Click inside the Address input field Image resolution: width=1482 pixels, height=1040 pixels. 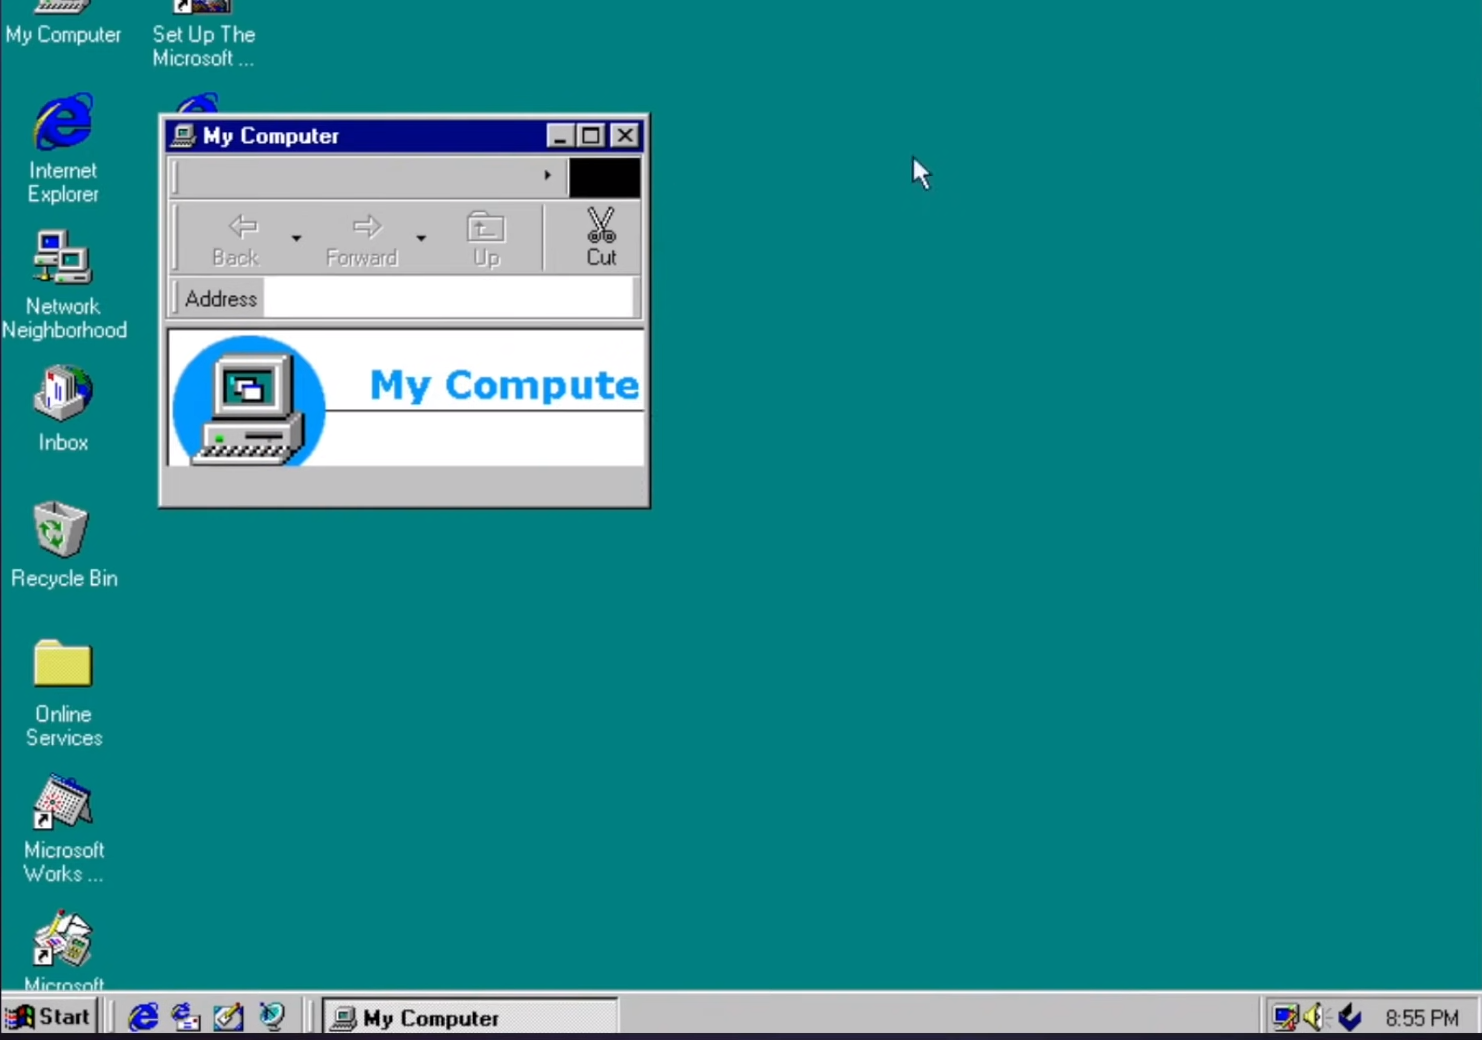pyautogui.click(x=447, y=298)
